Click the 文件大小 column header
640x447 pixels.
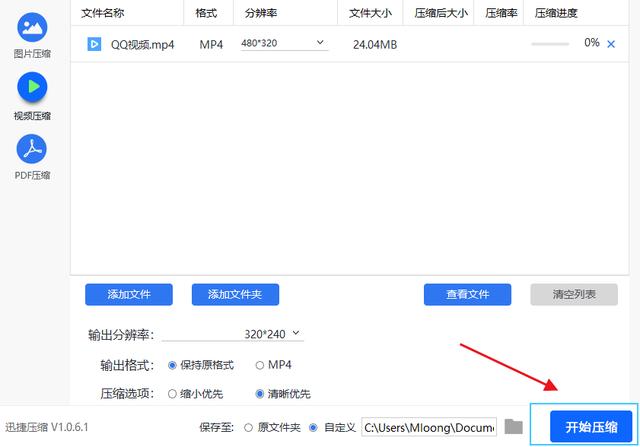pyautogui.click(x=371, y=13)
